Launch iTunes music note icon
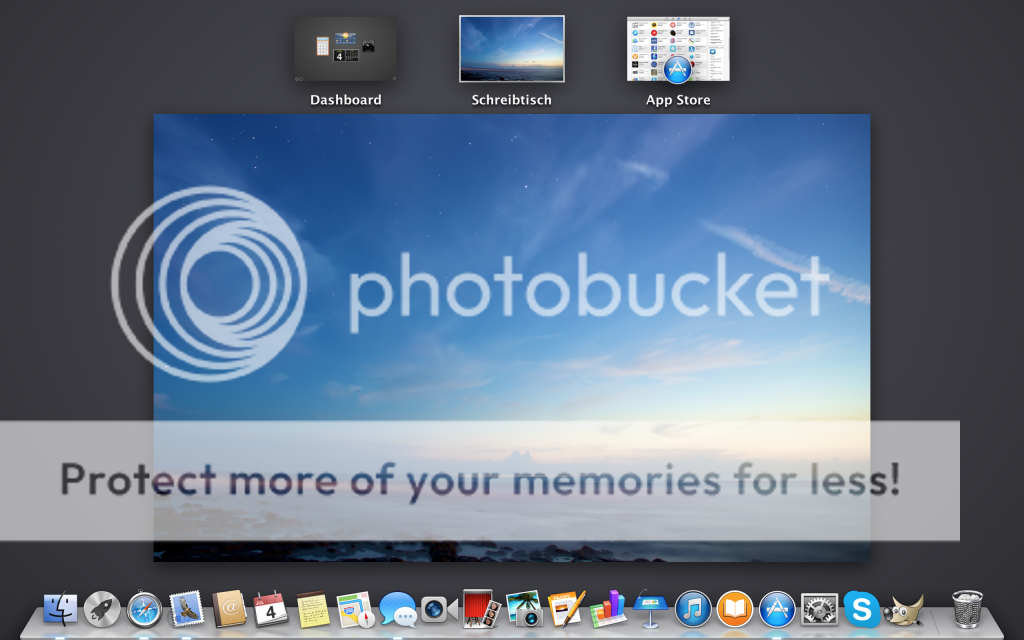1024x640 pixels. click(693, 609)
